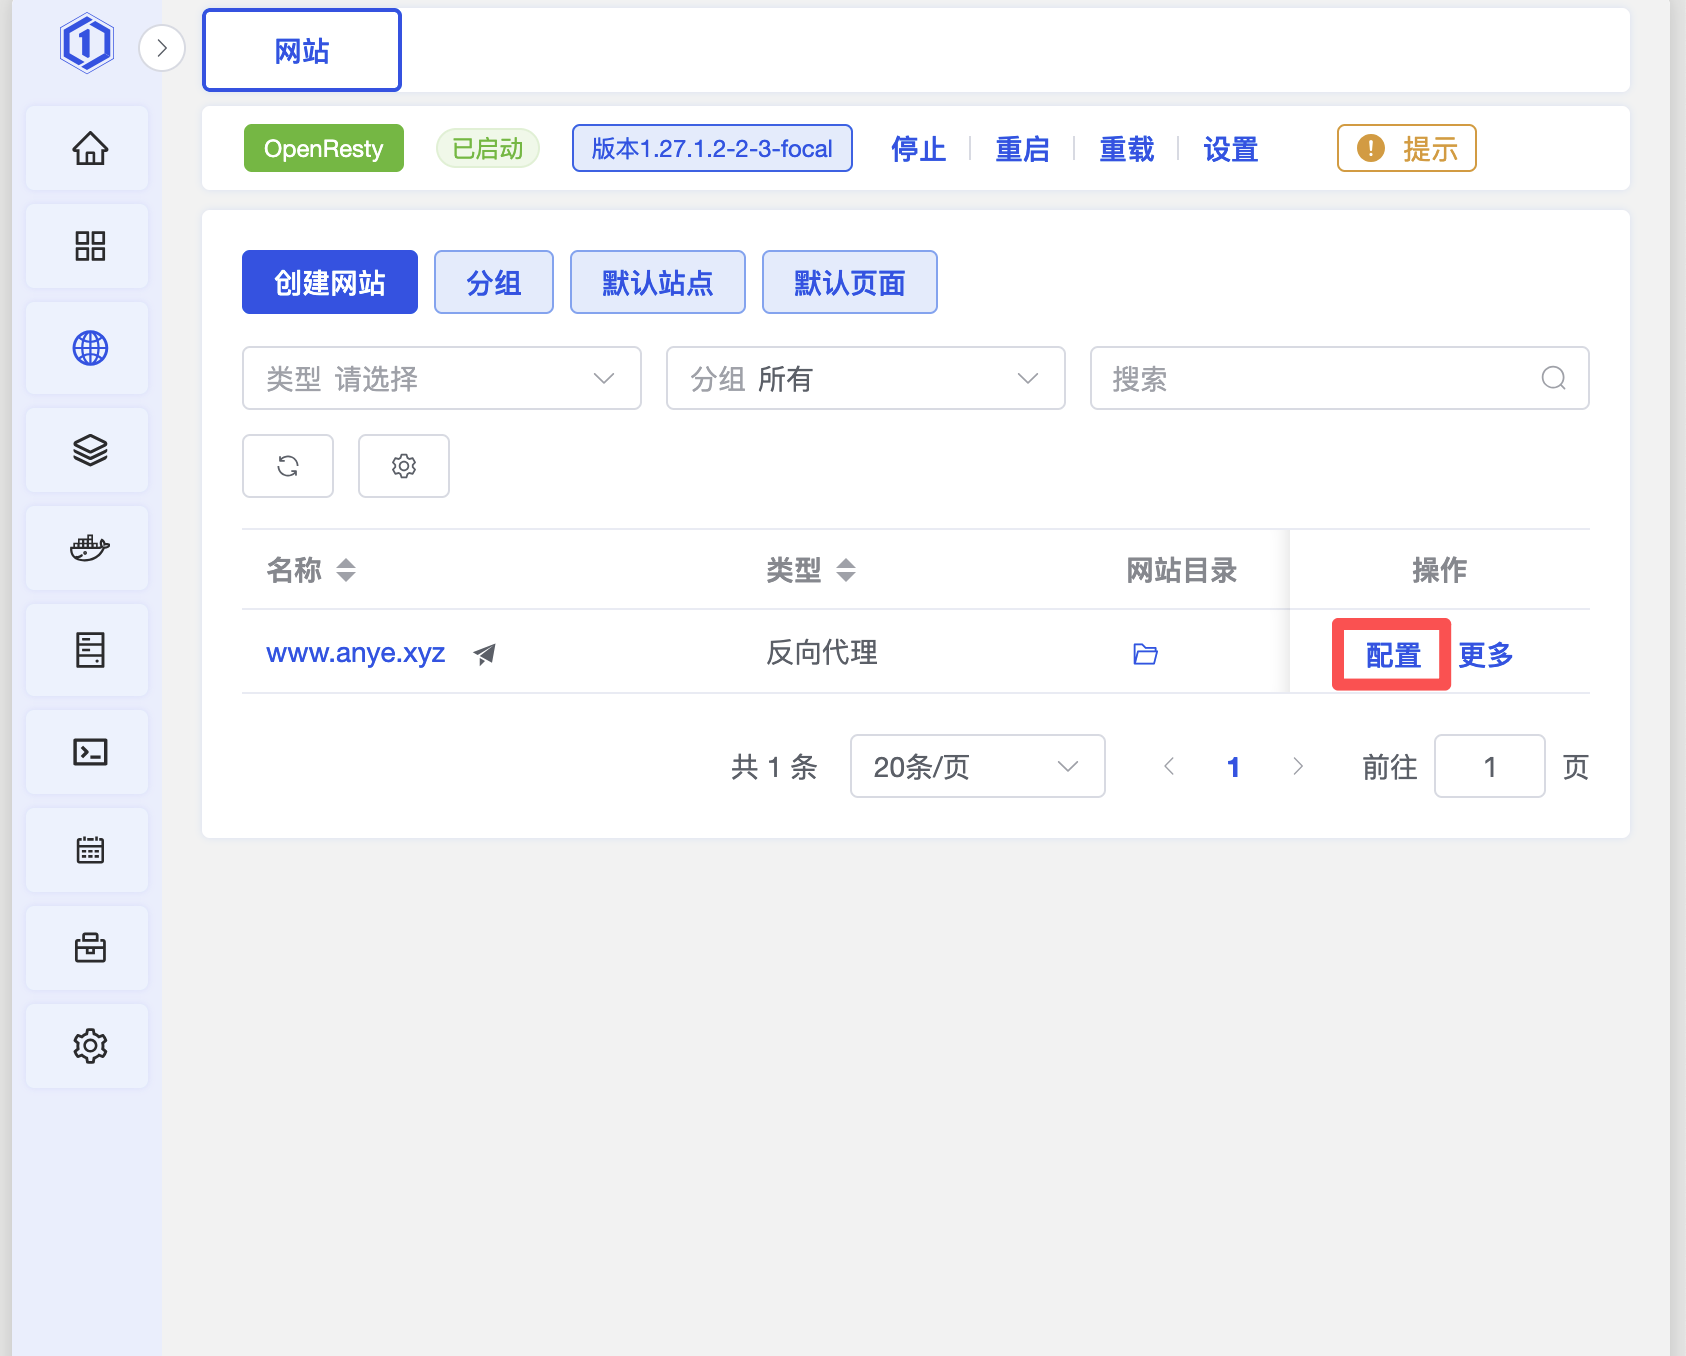Open the scheduled tasks calendar icon
The image size is (1686, 1356).
coord(90,850)
